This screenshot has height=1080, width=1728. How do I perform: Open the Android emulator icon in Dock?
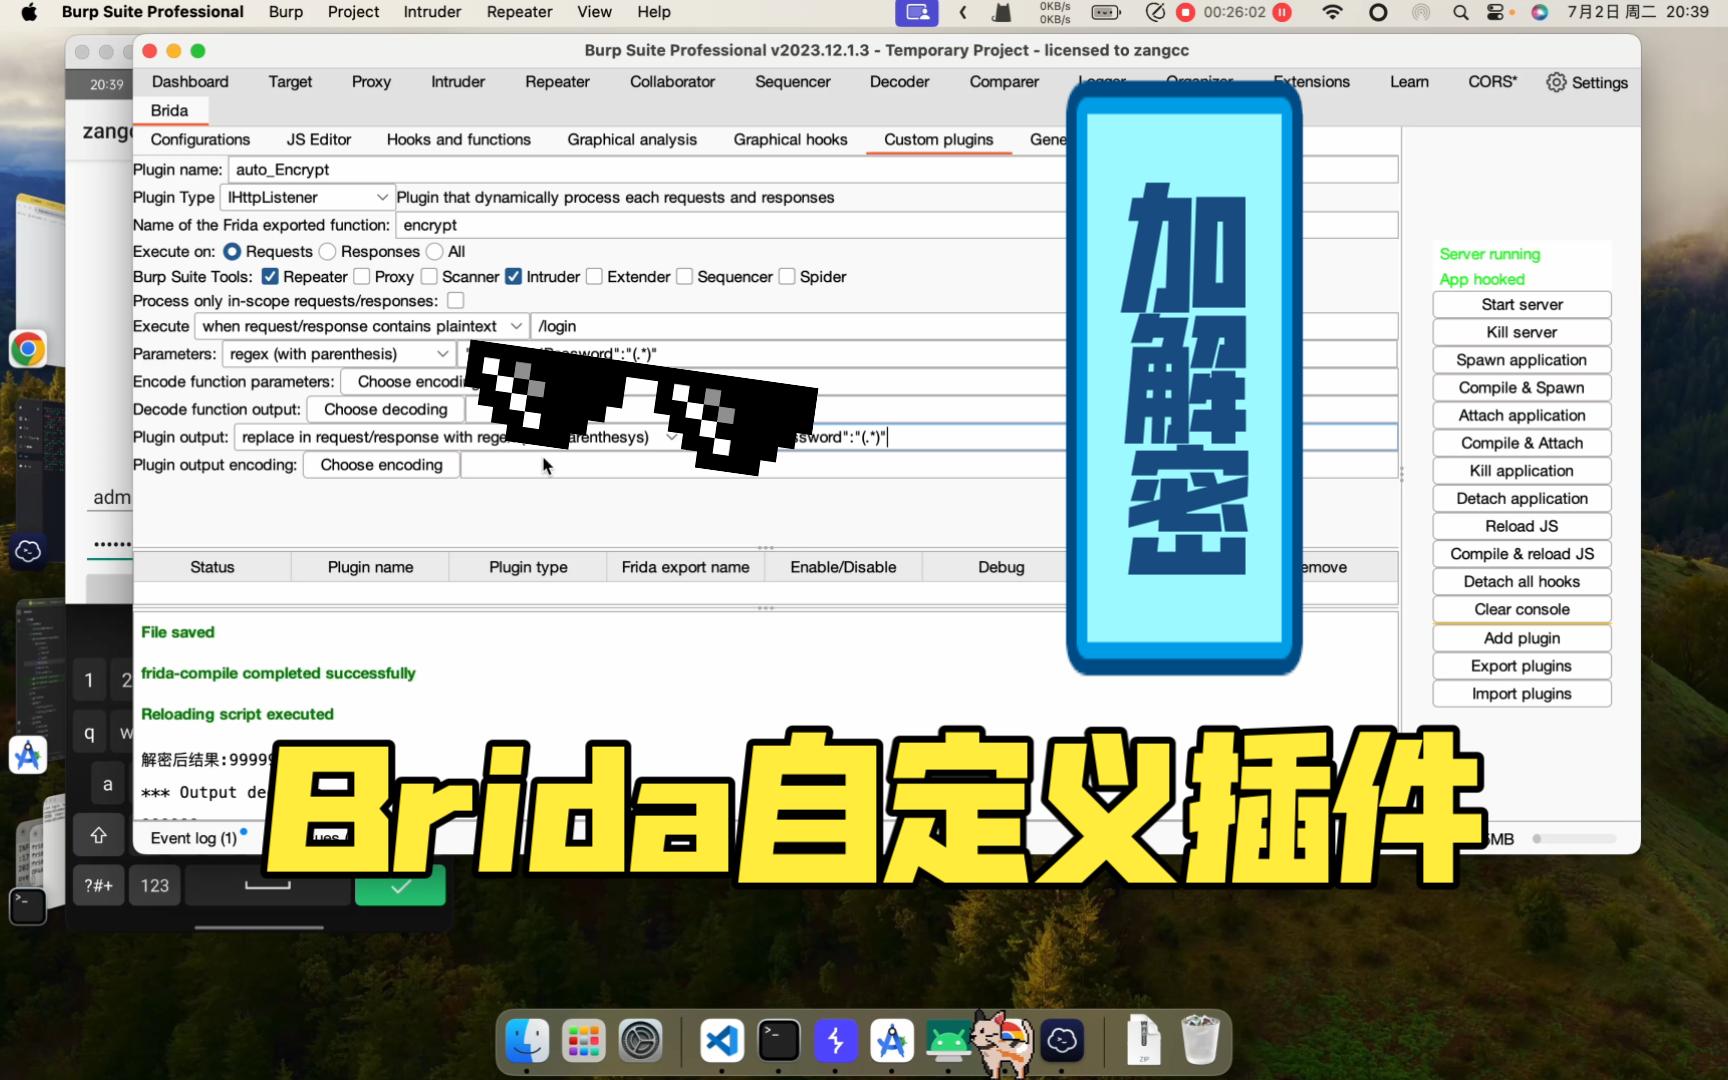[x=947, y=1041]
